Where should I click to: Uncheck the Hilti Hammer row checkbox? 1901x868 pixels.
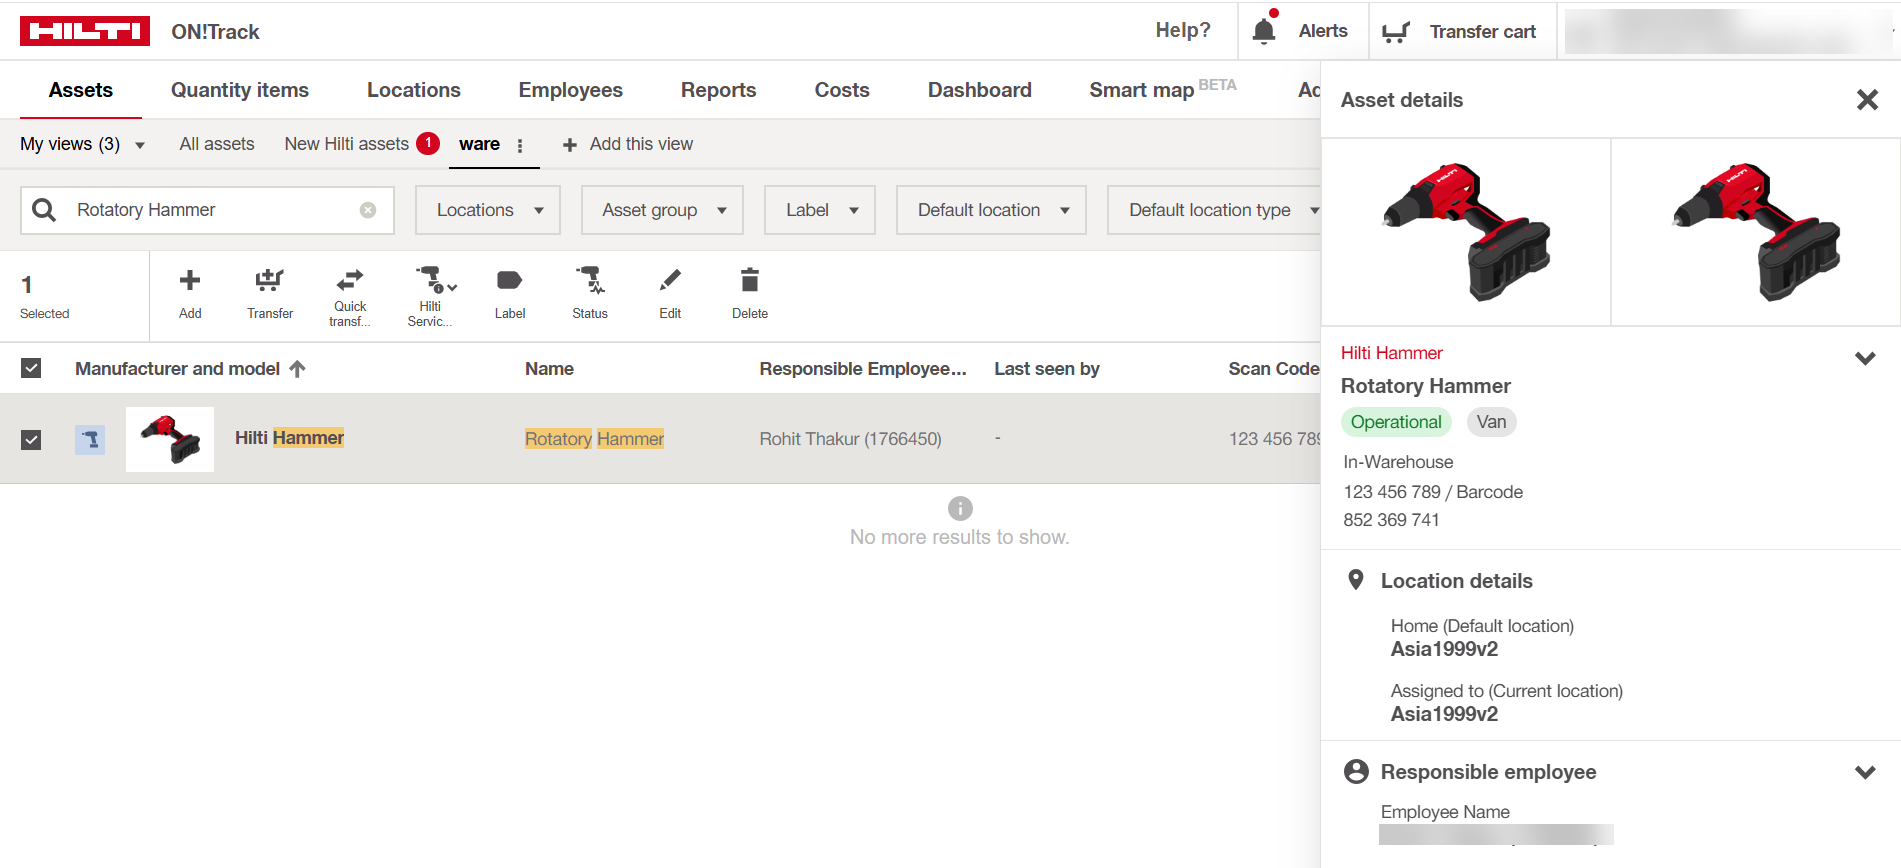31,440
